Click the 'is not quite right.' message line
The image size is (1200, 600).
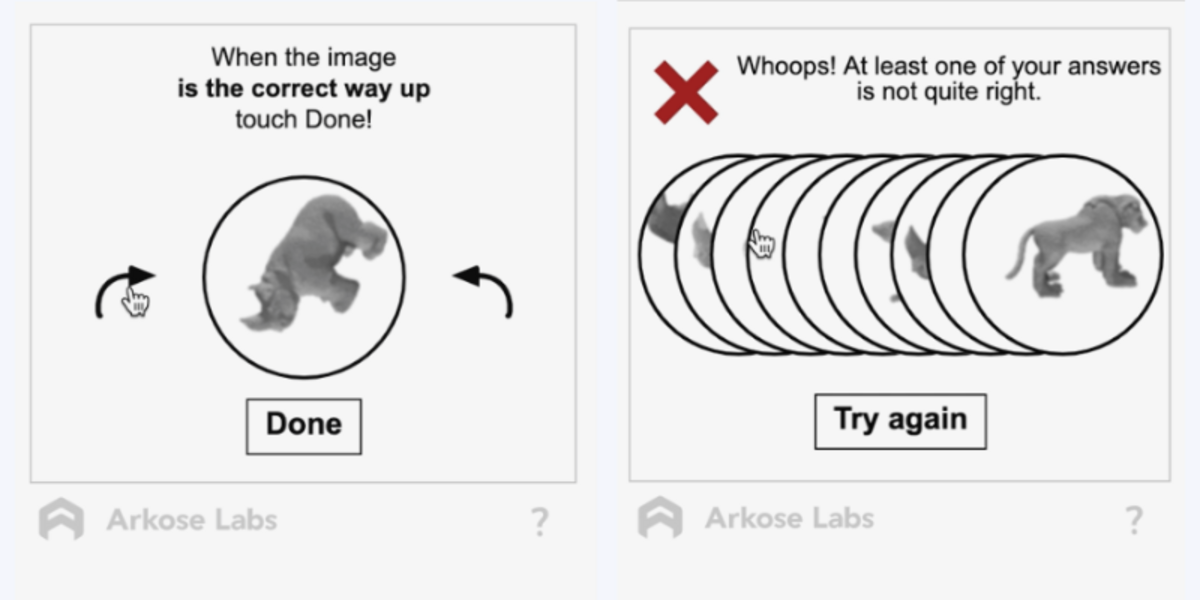tap(948, 92)
